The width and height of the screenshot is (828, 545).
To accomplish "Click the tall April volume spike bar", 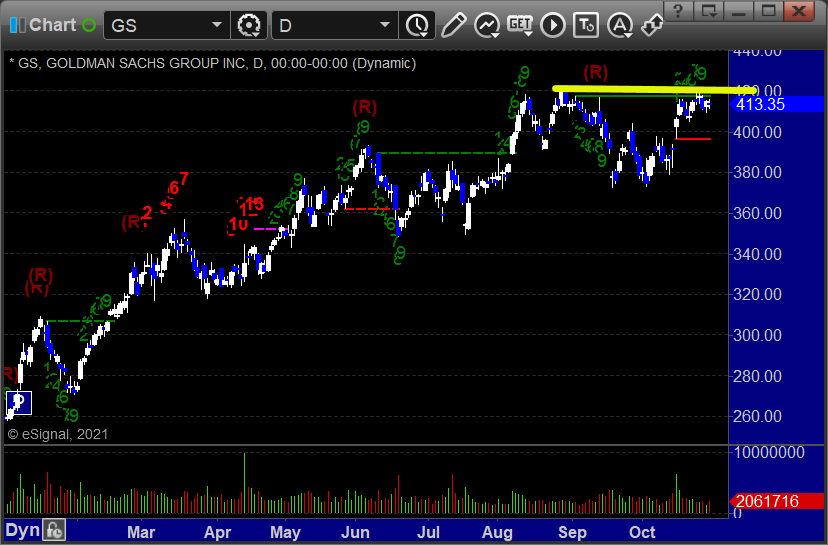I will tap(244, 483).
